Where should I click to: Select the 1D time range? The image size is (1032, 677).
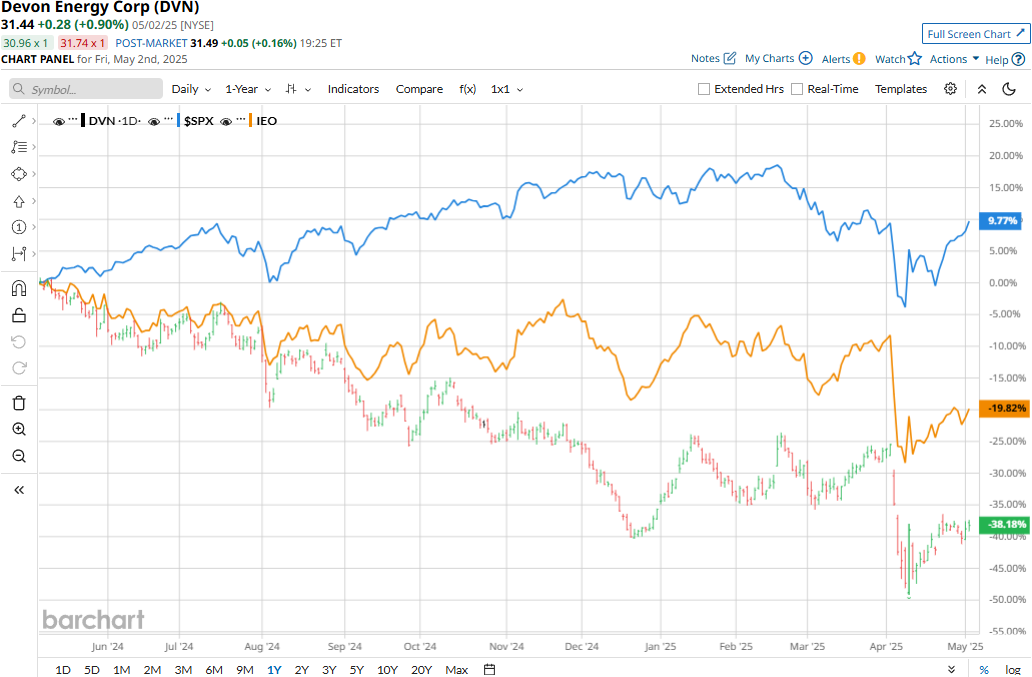point(63,670)
